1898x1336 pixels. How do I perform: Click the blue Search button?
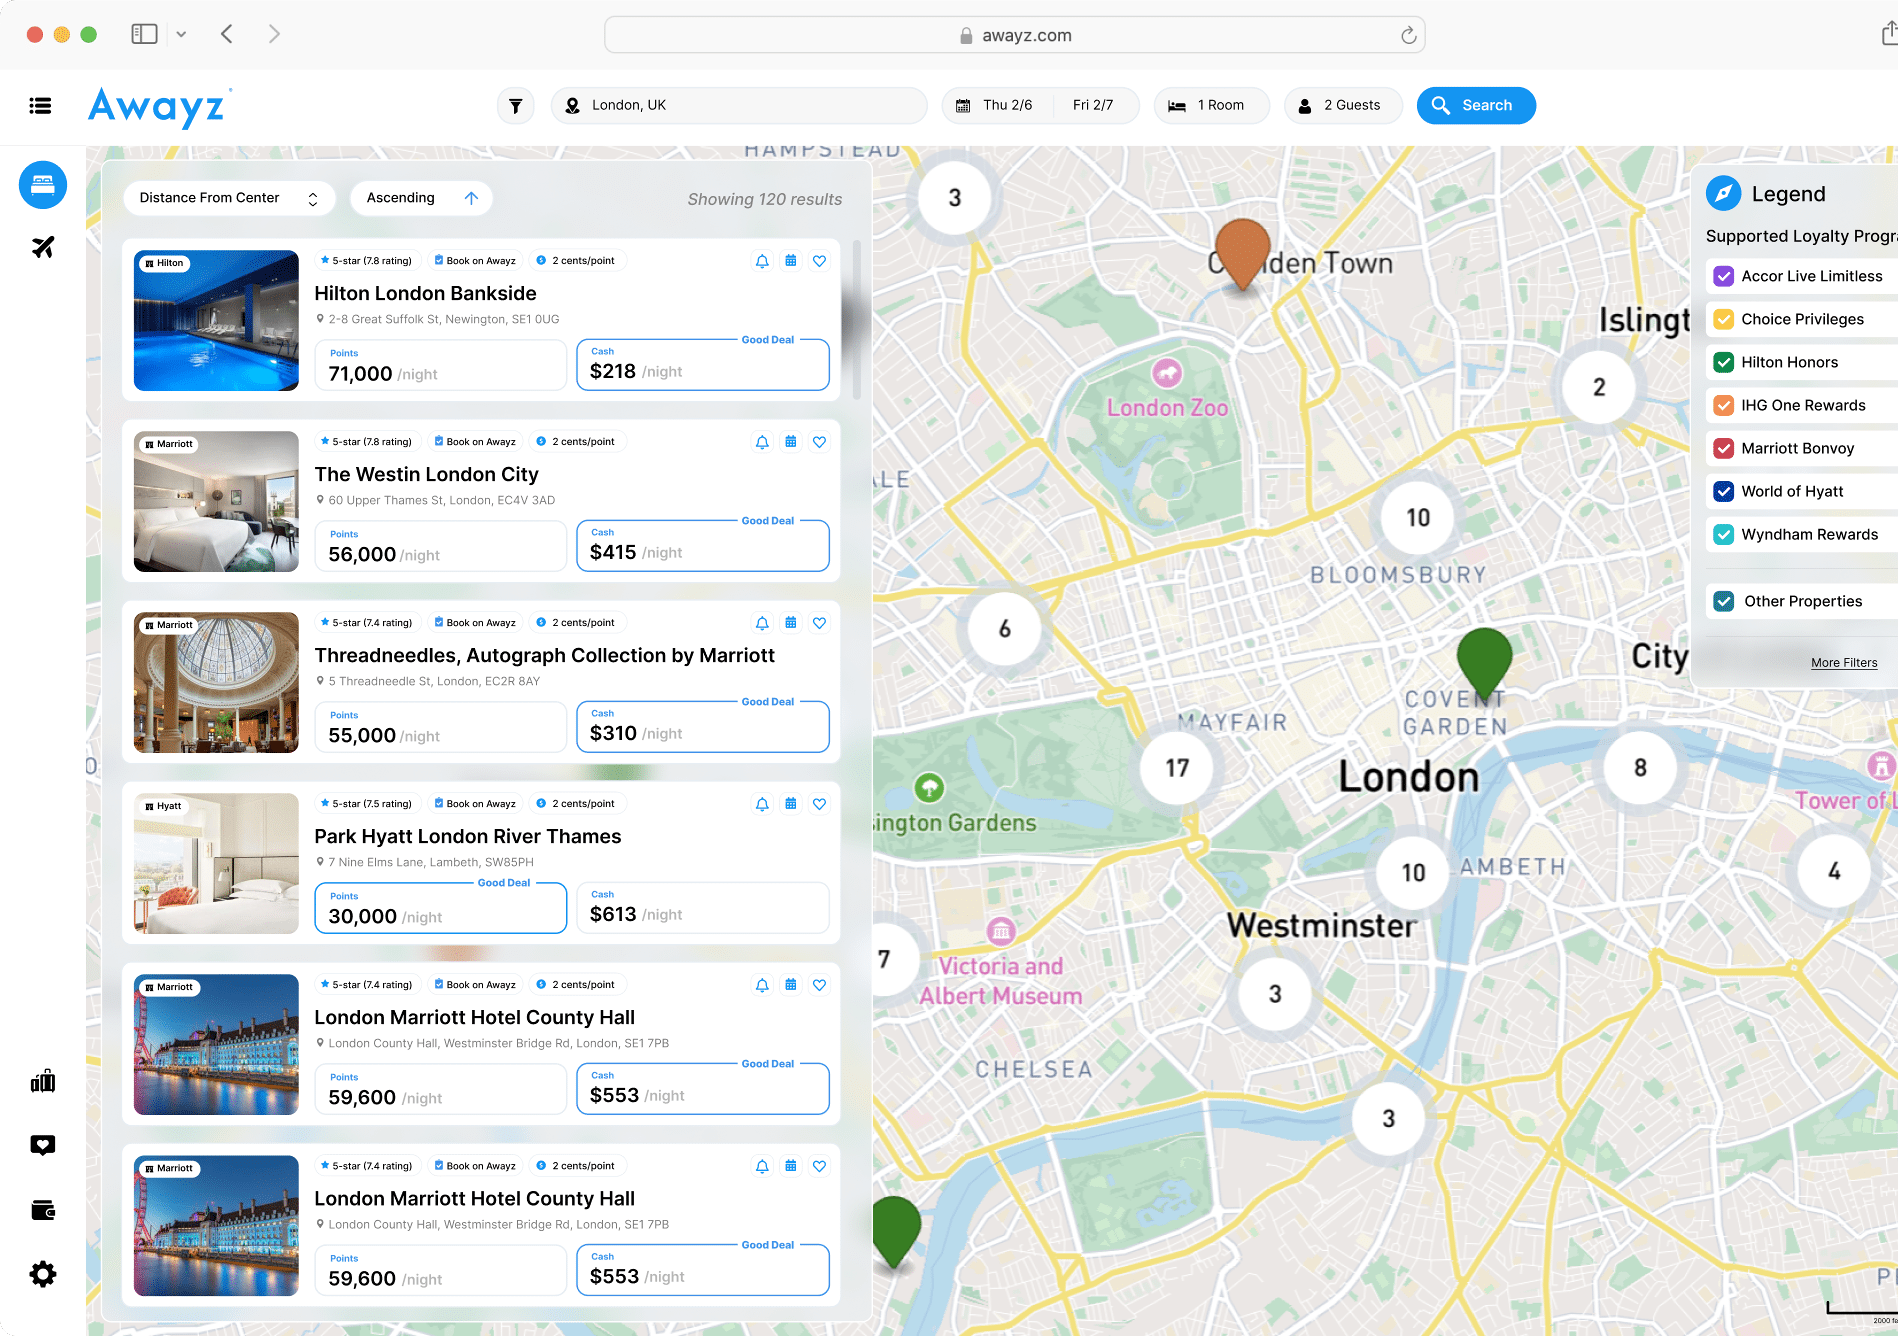click(1476, 105)
